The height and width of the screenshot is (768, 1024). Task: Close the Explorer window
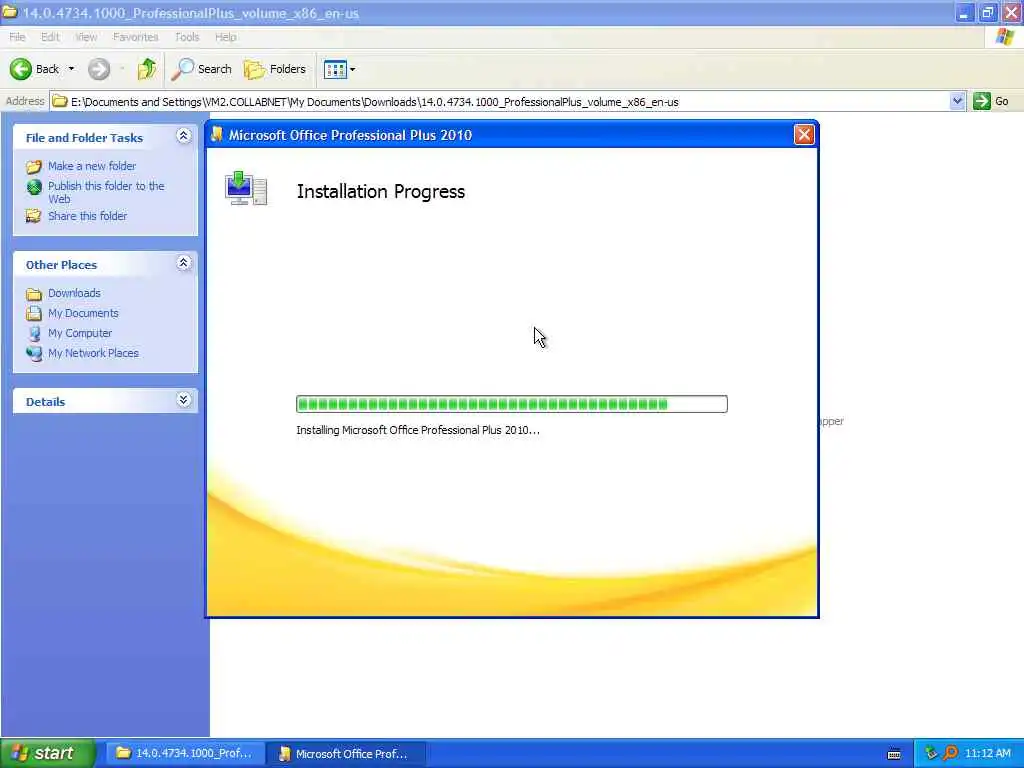coord(1011,13)
